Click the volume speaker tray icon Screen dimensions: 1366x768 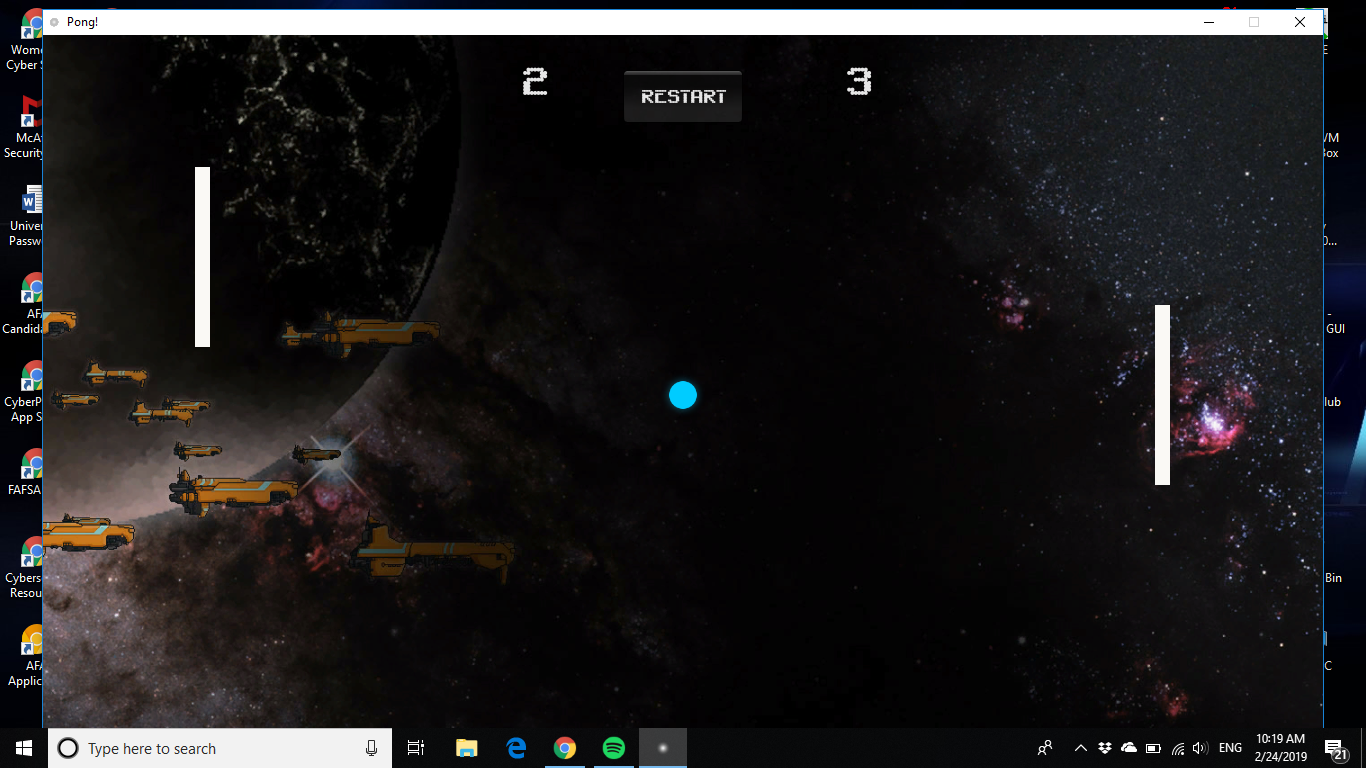tap(1200, 748)
